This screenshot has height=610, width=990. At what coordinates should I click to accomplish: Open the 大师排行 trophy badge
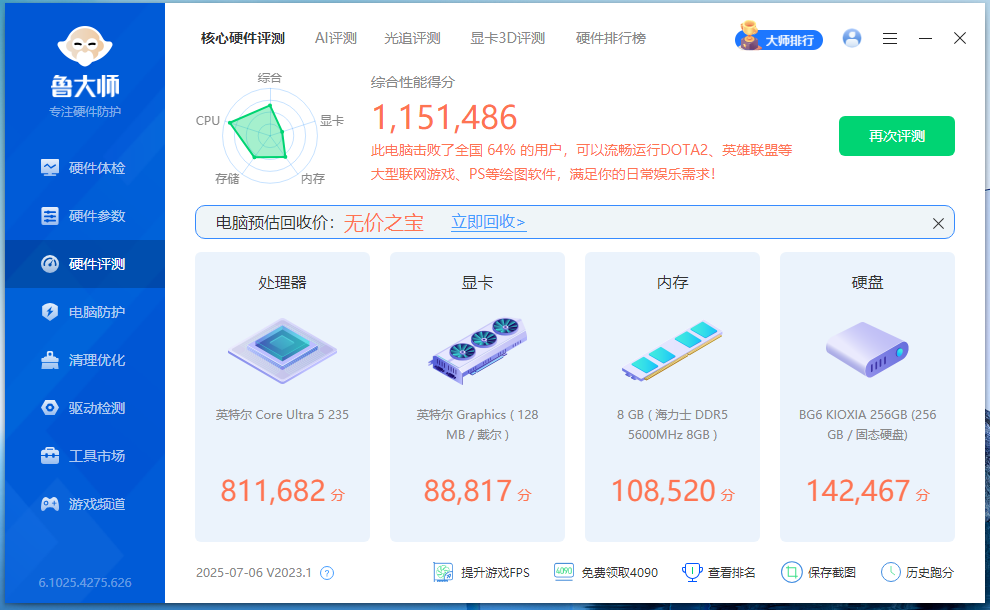point(778,38)
